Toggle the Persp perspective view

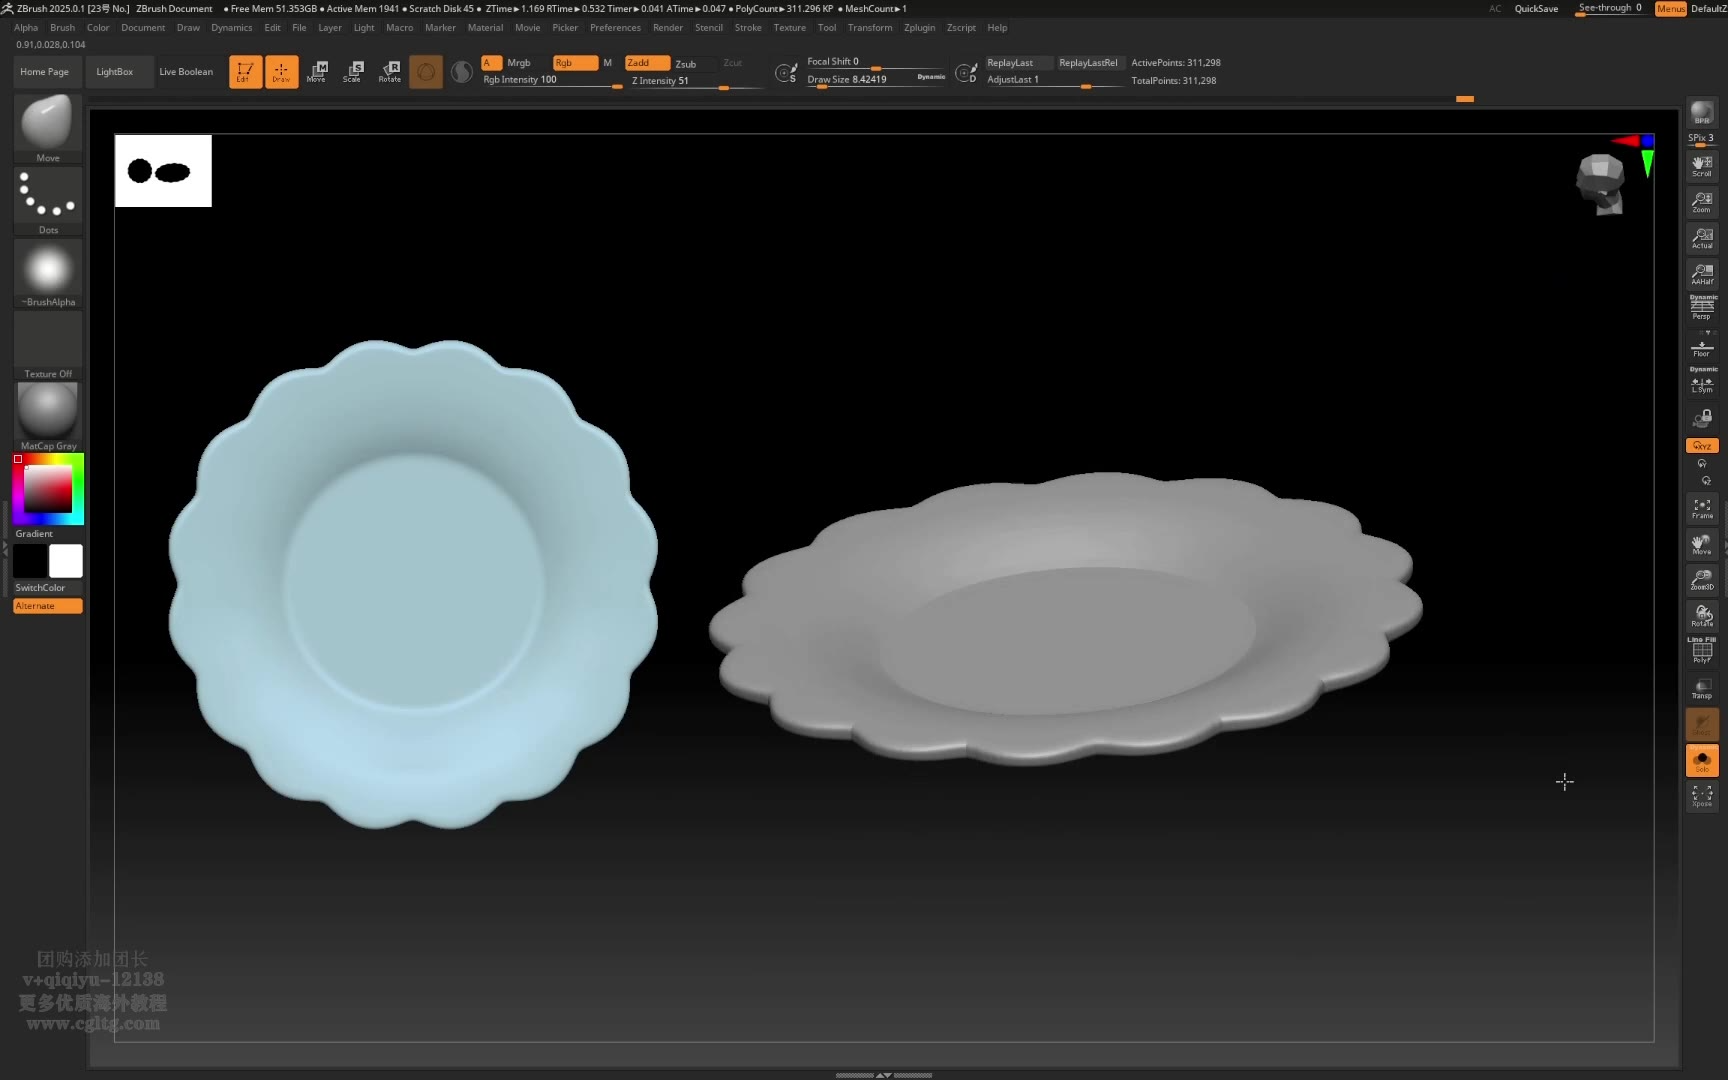coord(1701,308)
